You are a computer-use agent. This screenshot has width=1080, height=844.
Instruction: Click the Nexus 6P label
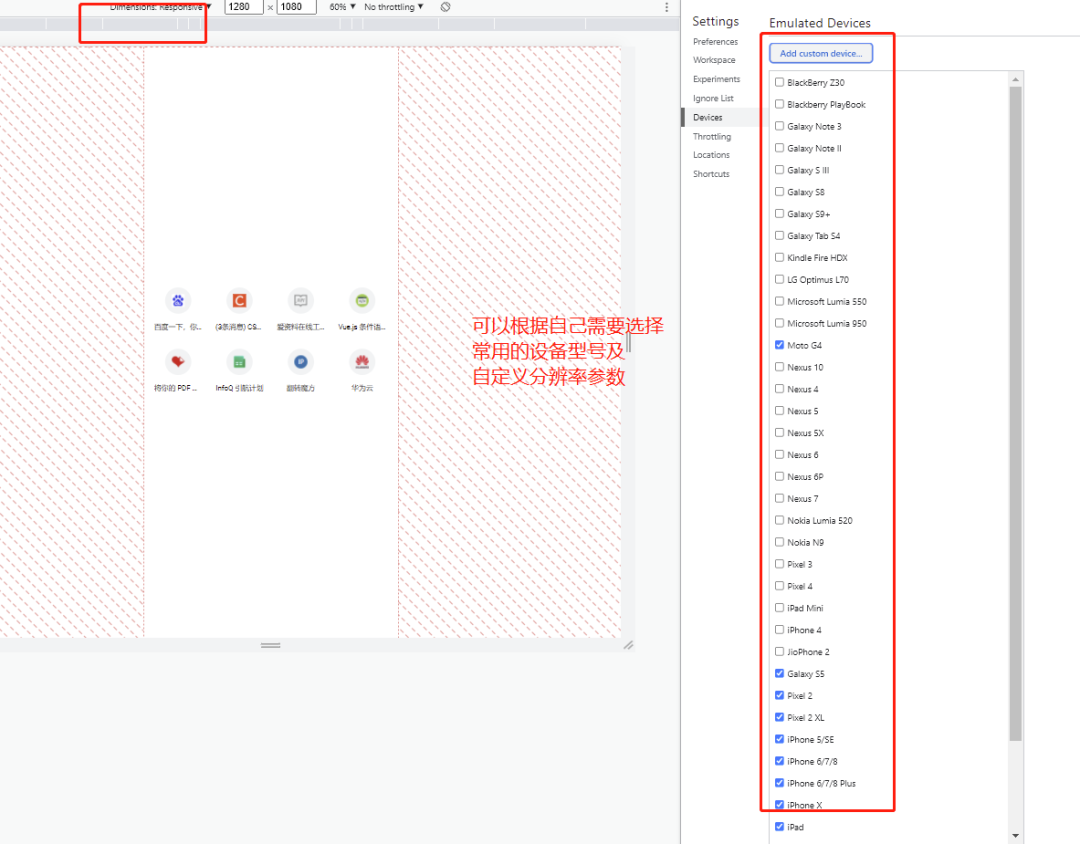tap(805, 477)
